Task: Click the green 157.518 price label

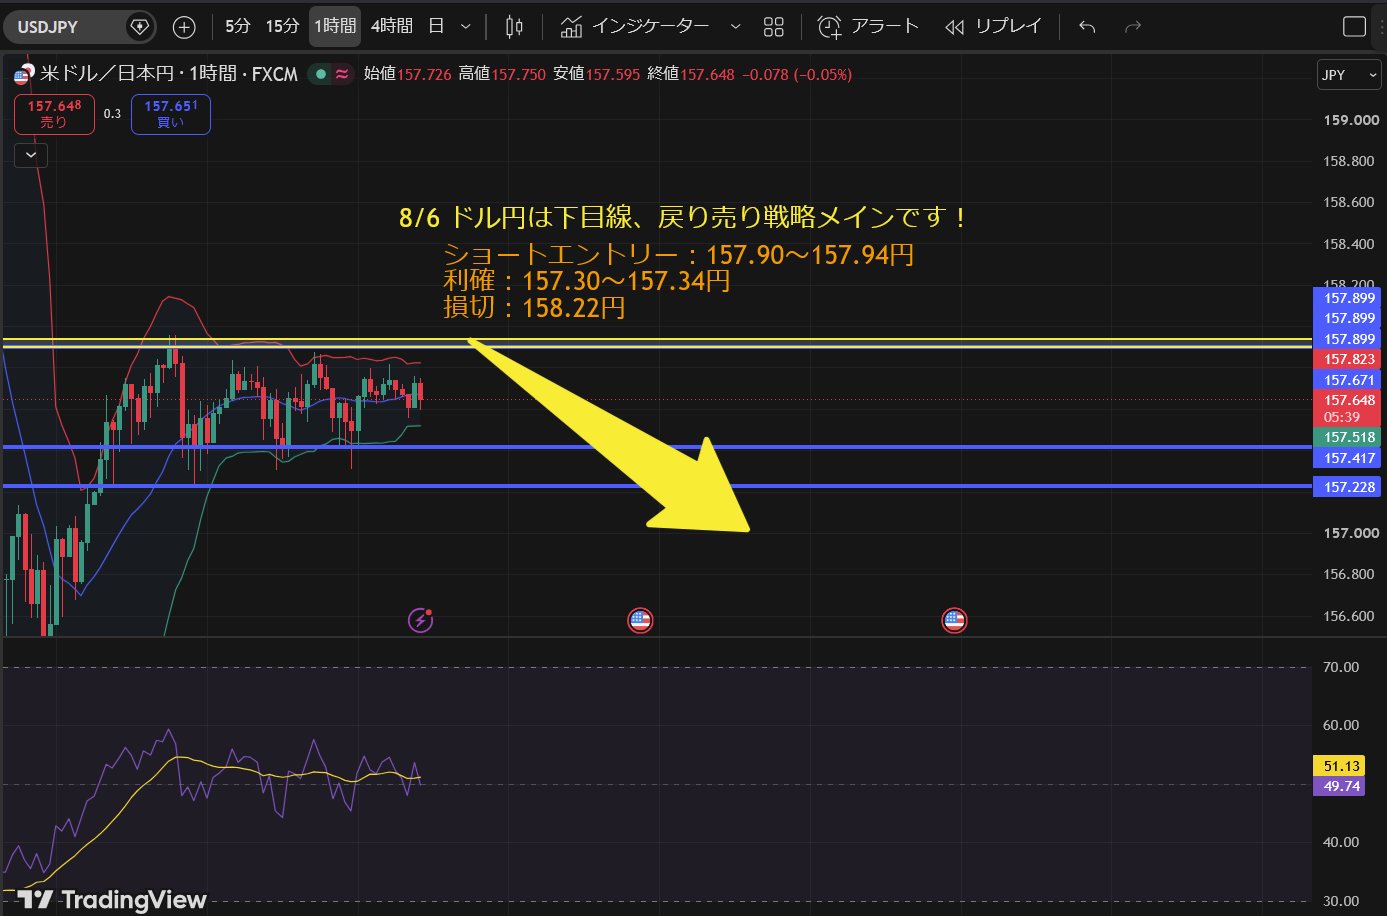Action: pos(1349,437)
